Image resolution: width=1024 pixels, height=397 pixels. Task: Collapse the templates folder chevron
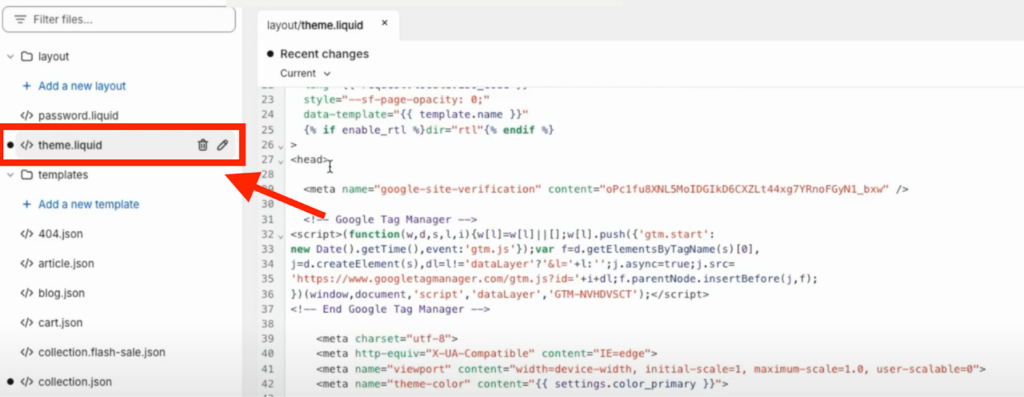coord(10,175)
